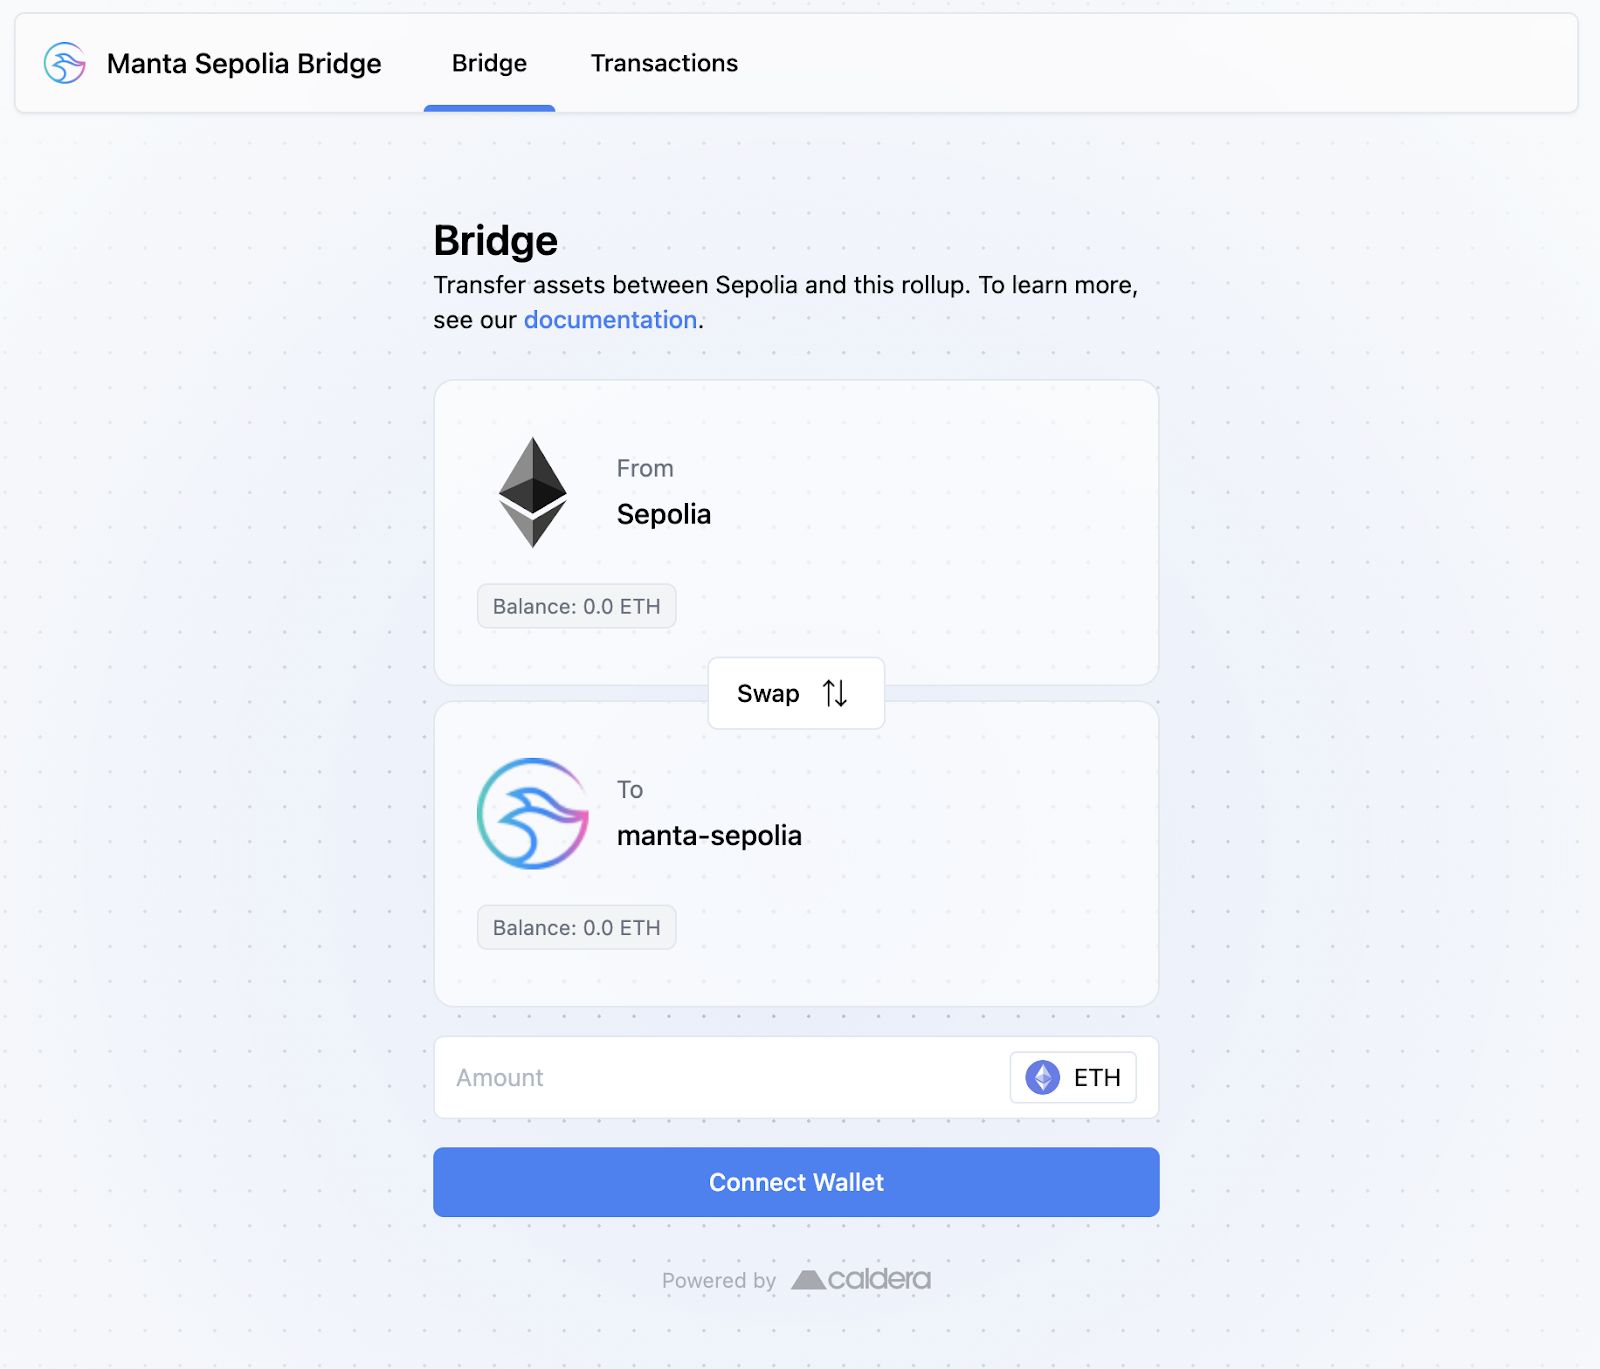Image resolution: width=1600 pixels, height=1369 pixels.
Task: Click the manta-sepolia balance badge
Action: pyautogui.click(x=576, y=927)
